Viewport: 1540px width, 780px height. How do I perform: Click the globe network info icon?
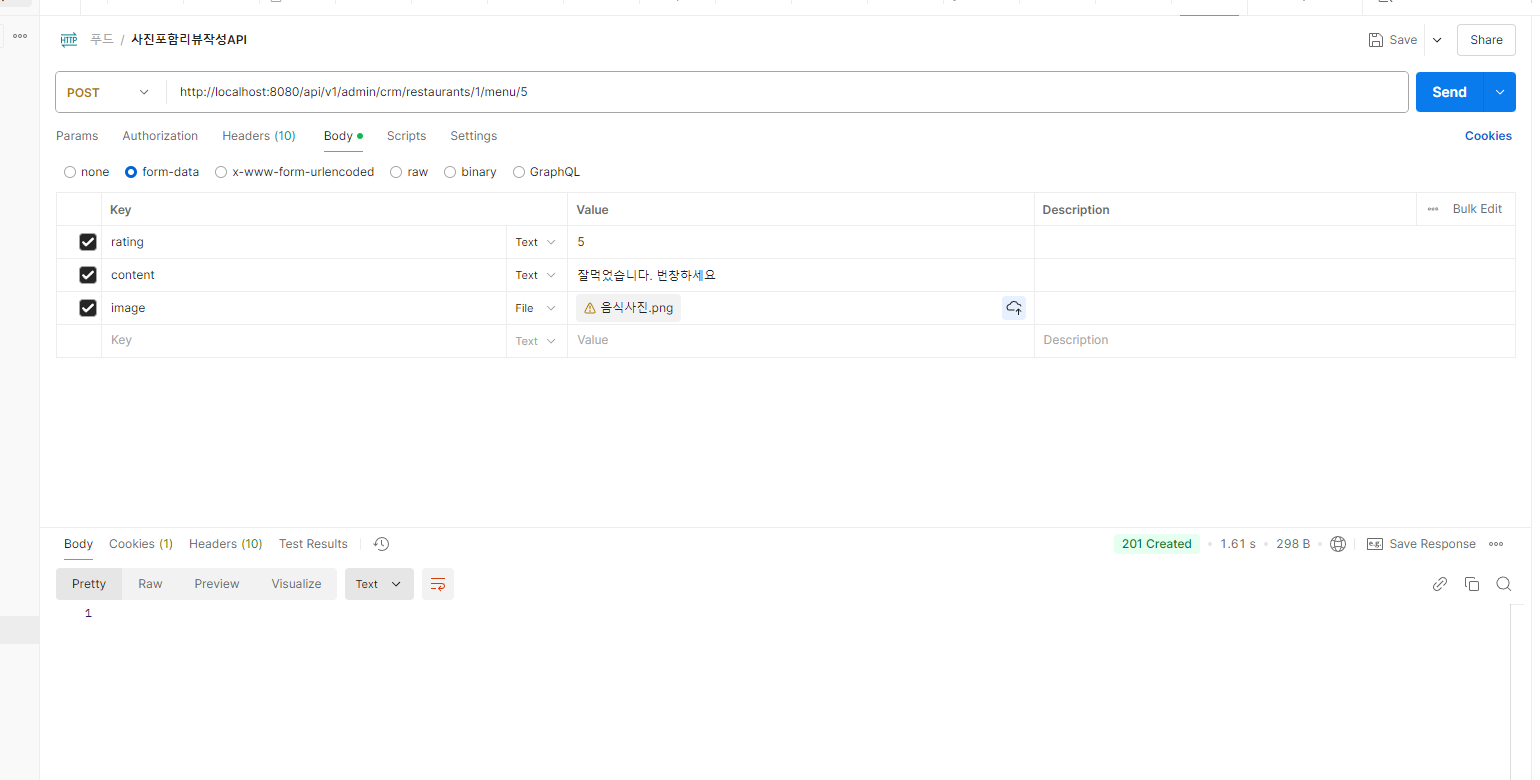1338,544
